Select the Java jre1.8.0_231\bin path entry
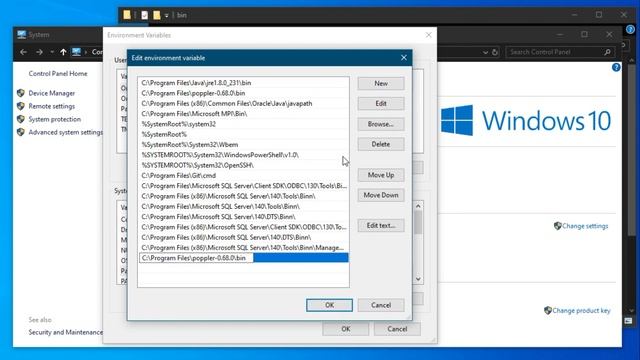Screen dimensions: 640x360 (243, 83)
